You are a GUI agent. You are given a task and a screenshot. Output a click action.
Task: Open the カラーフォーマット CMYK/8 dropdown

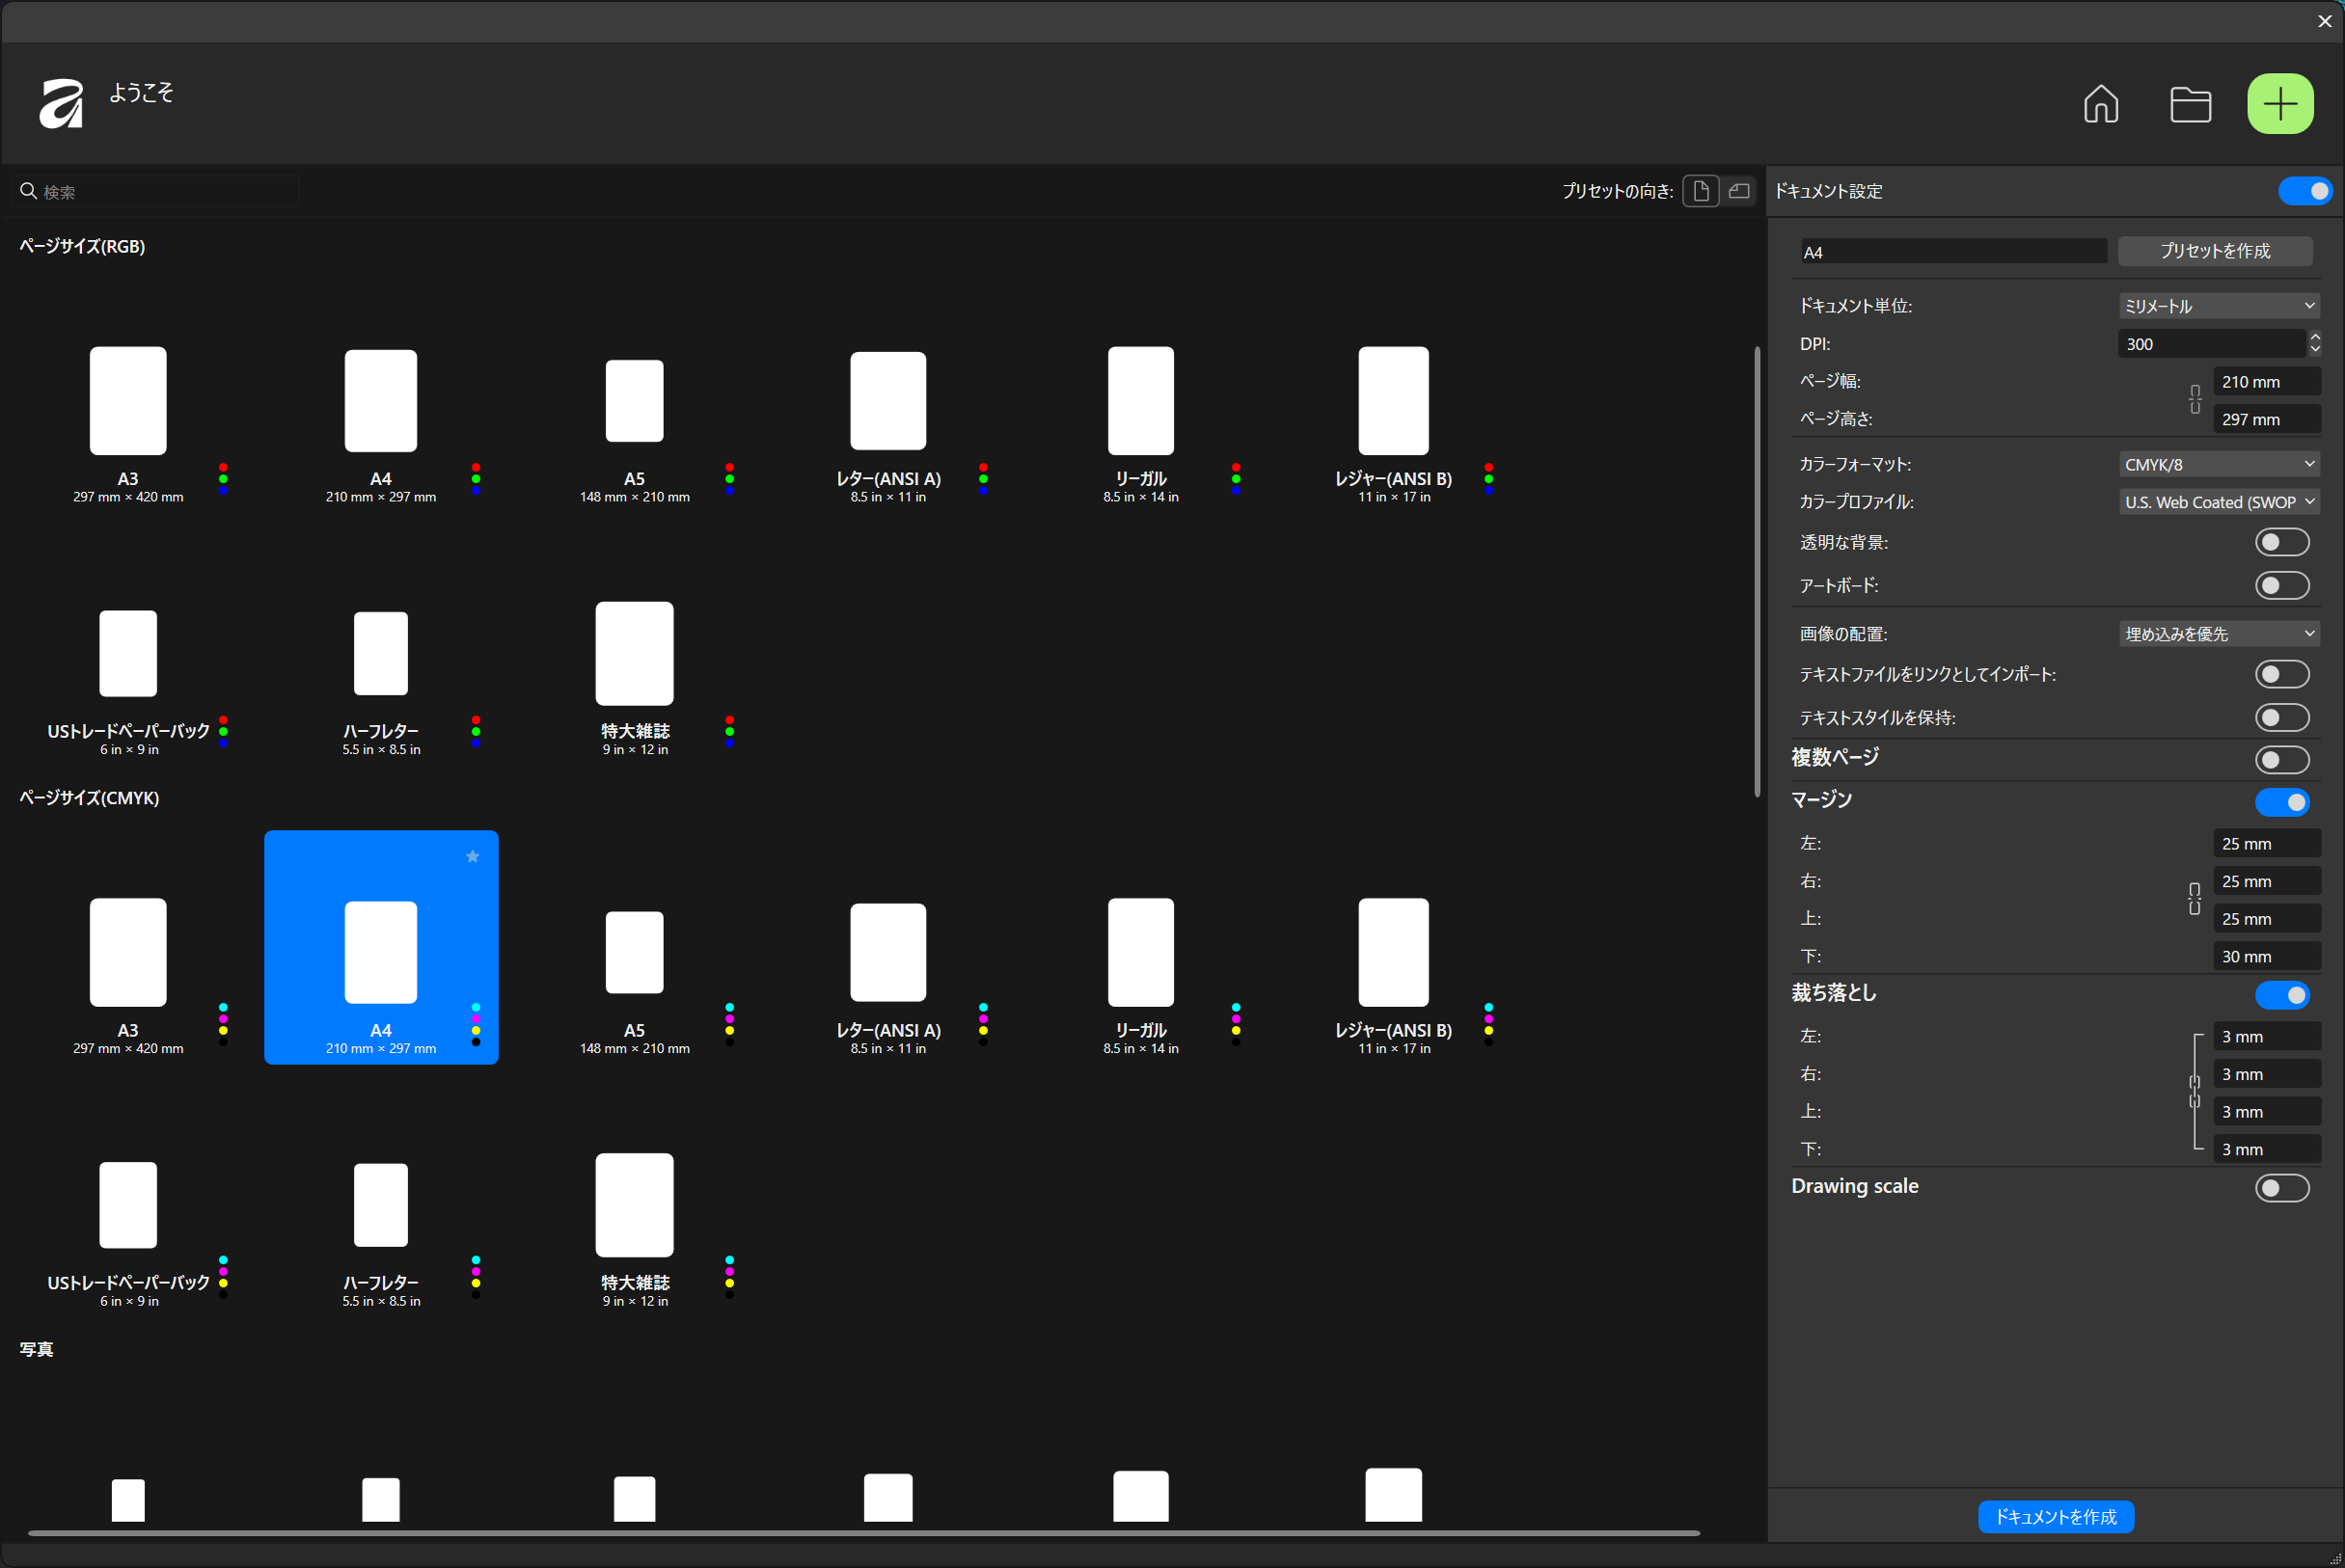(x=2218, y=464)
